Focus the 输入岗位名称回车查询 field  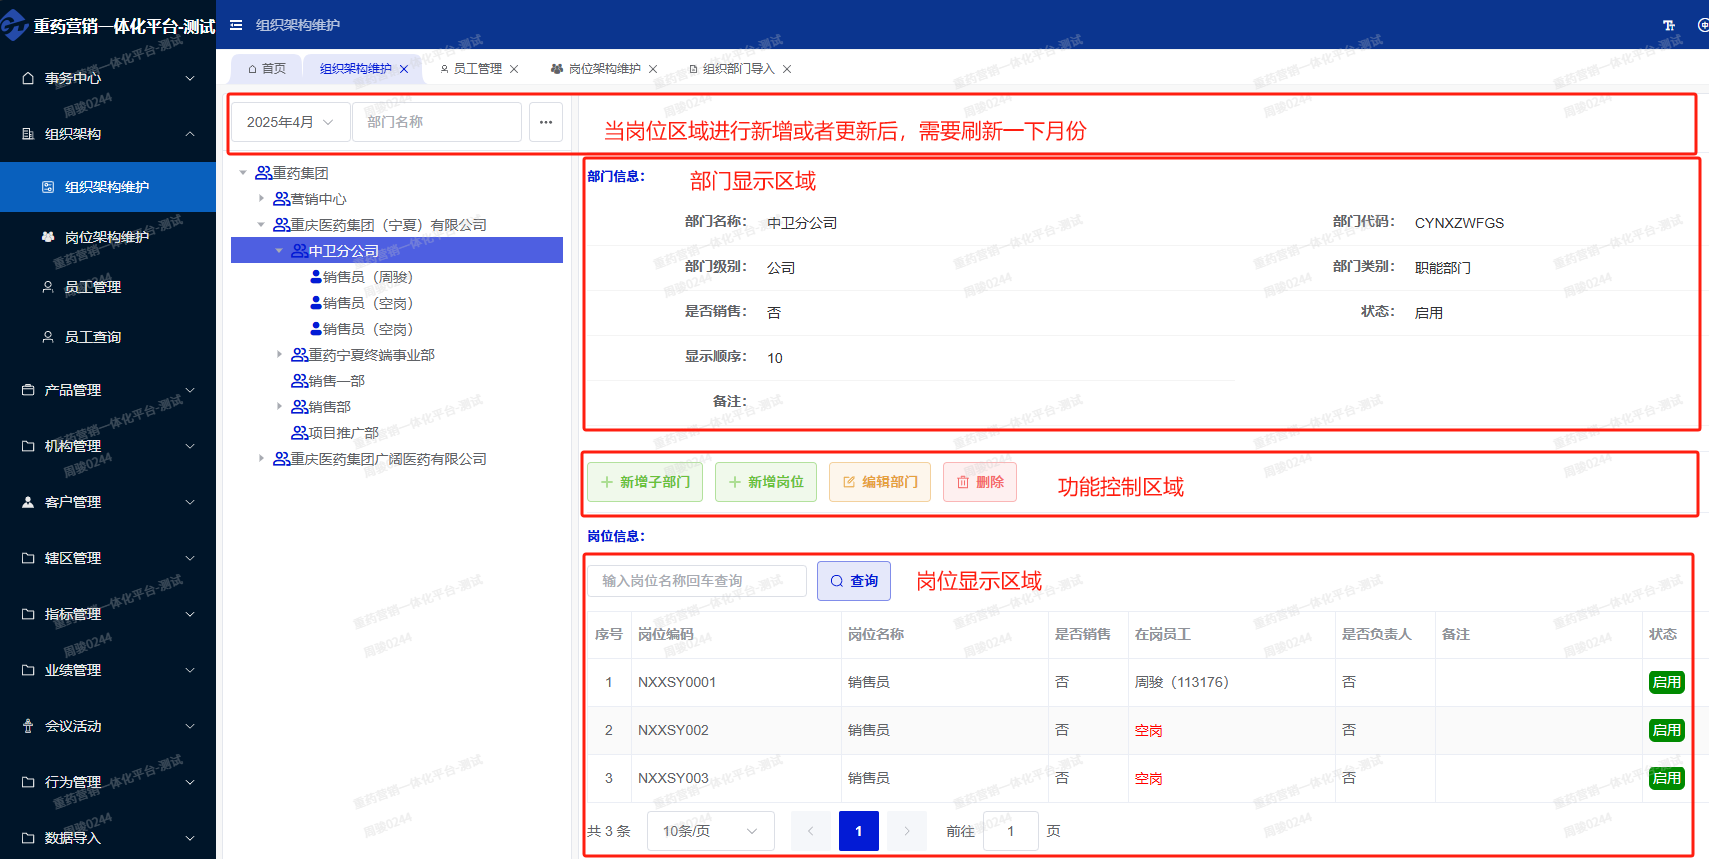tap(697, 581)
